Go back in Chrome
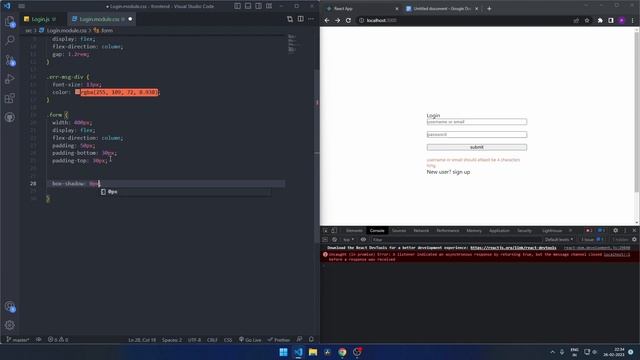The height and width of the screenshot is (360, 640). pyautogui.click(x=327, y=20)
